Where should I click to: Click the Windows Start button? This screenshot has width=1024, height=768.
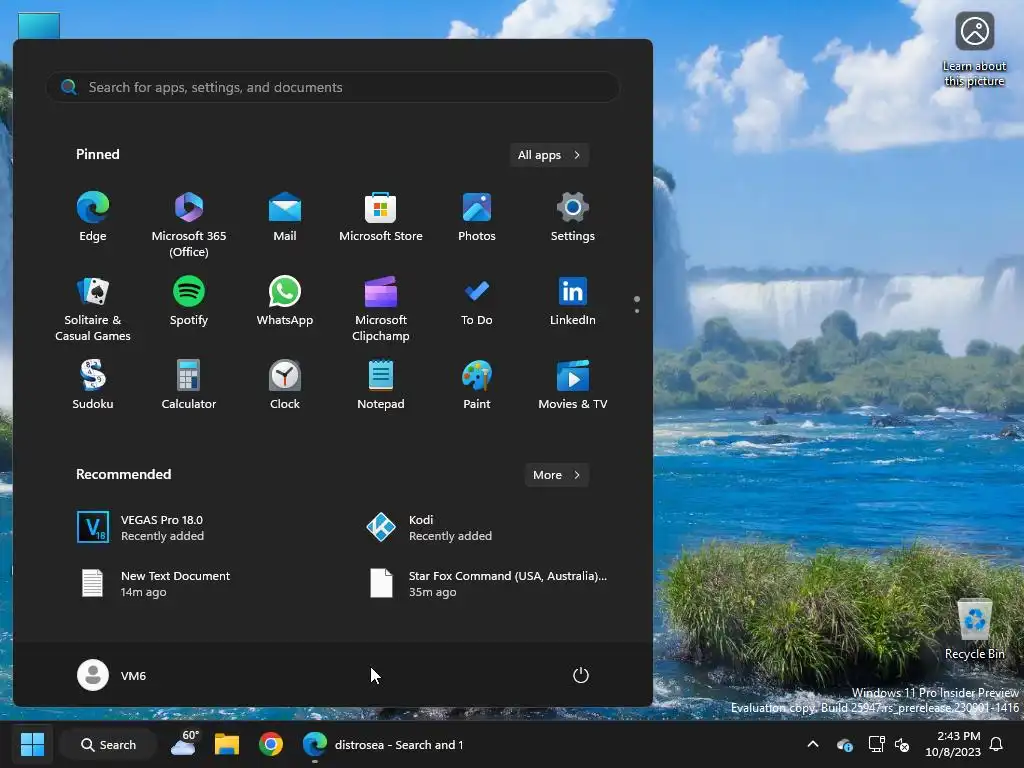pyautogui.click(x=32, y=744)
